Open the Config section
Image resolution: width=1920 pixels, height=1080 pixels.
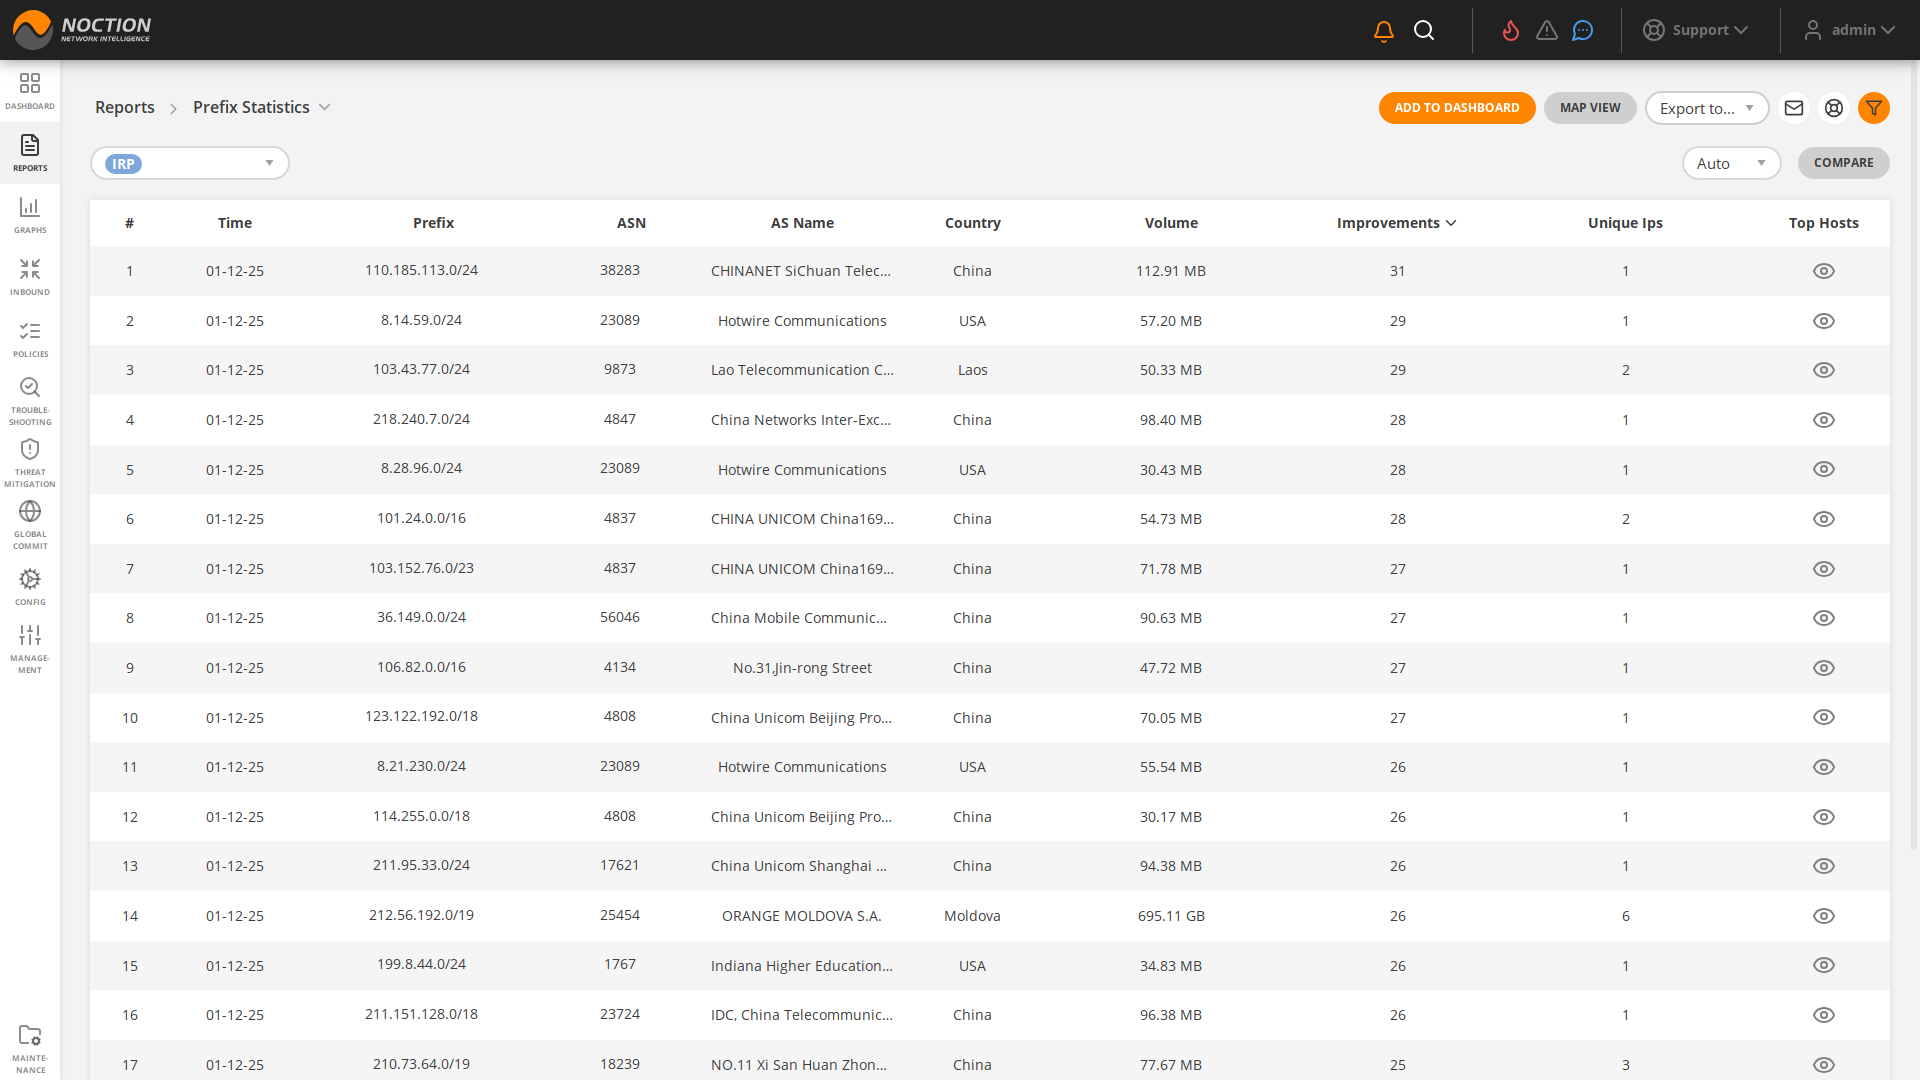tap(30, 584)
